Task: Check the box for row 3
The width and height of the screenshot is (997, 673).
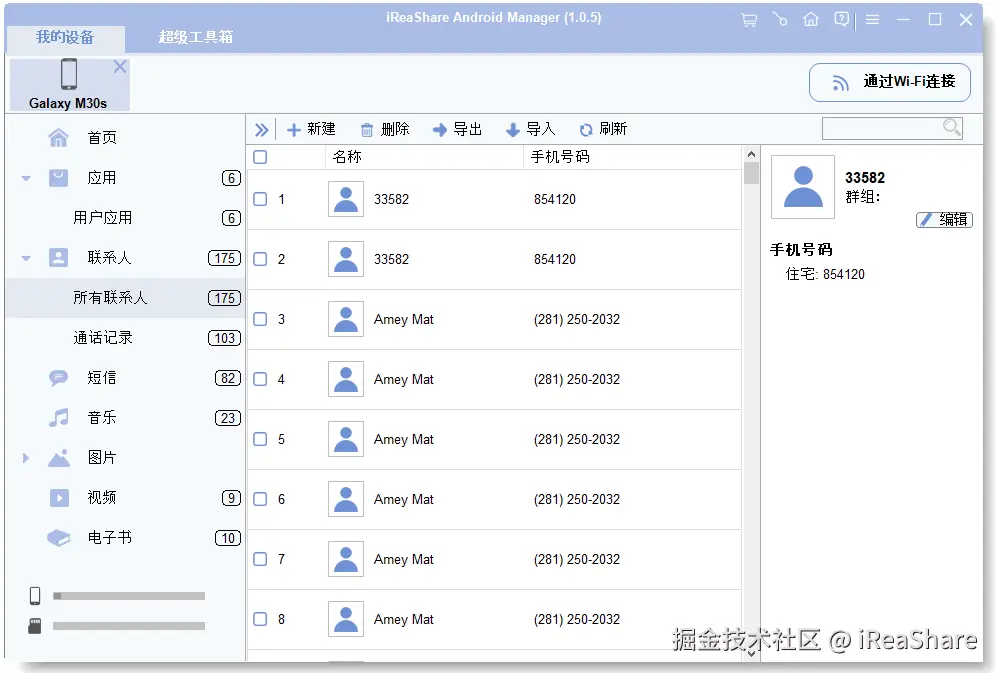Action: (260, 319)
